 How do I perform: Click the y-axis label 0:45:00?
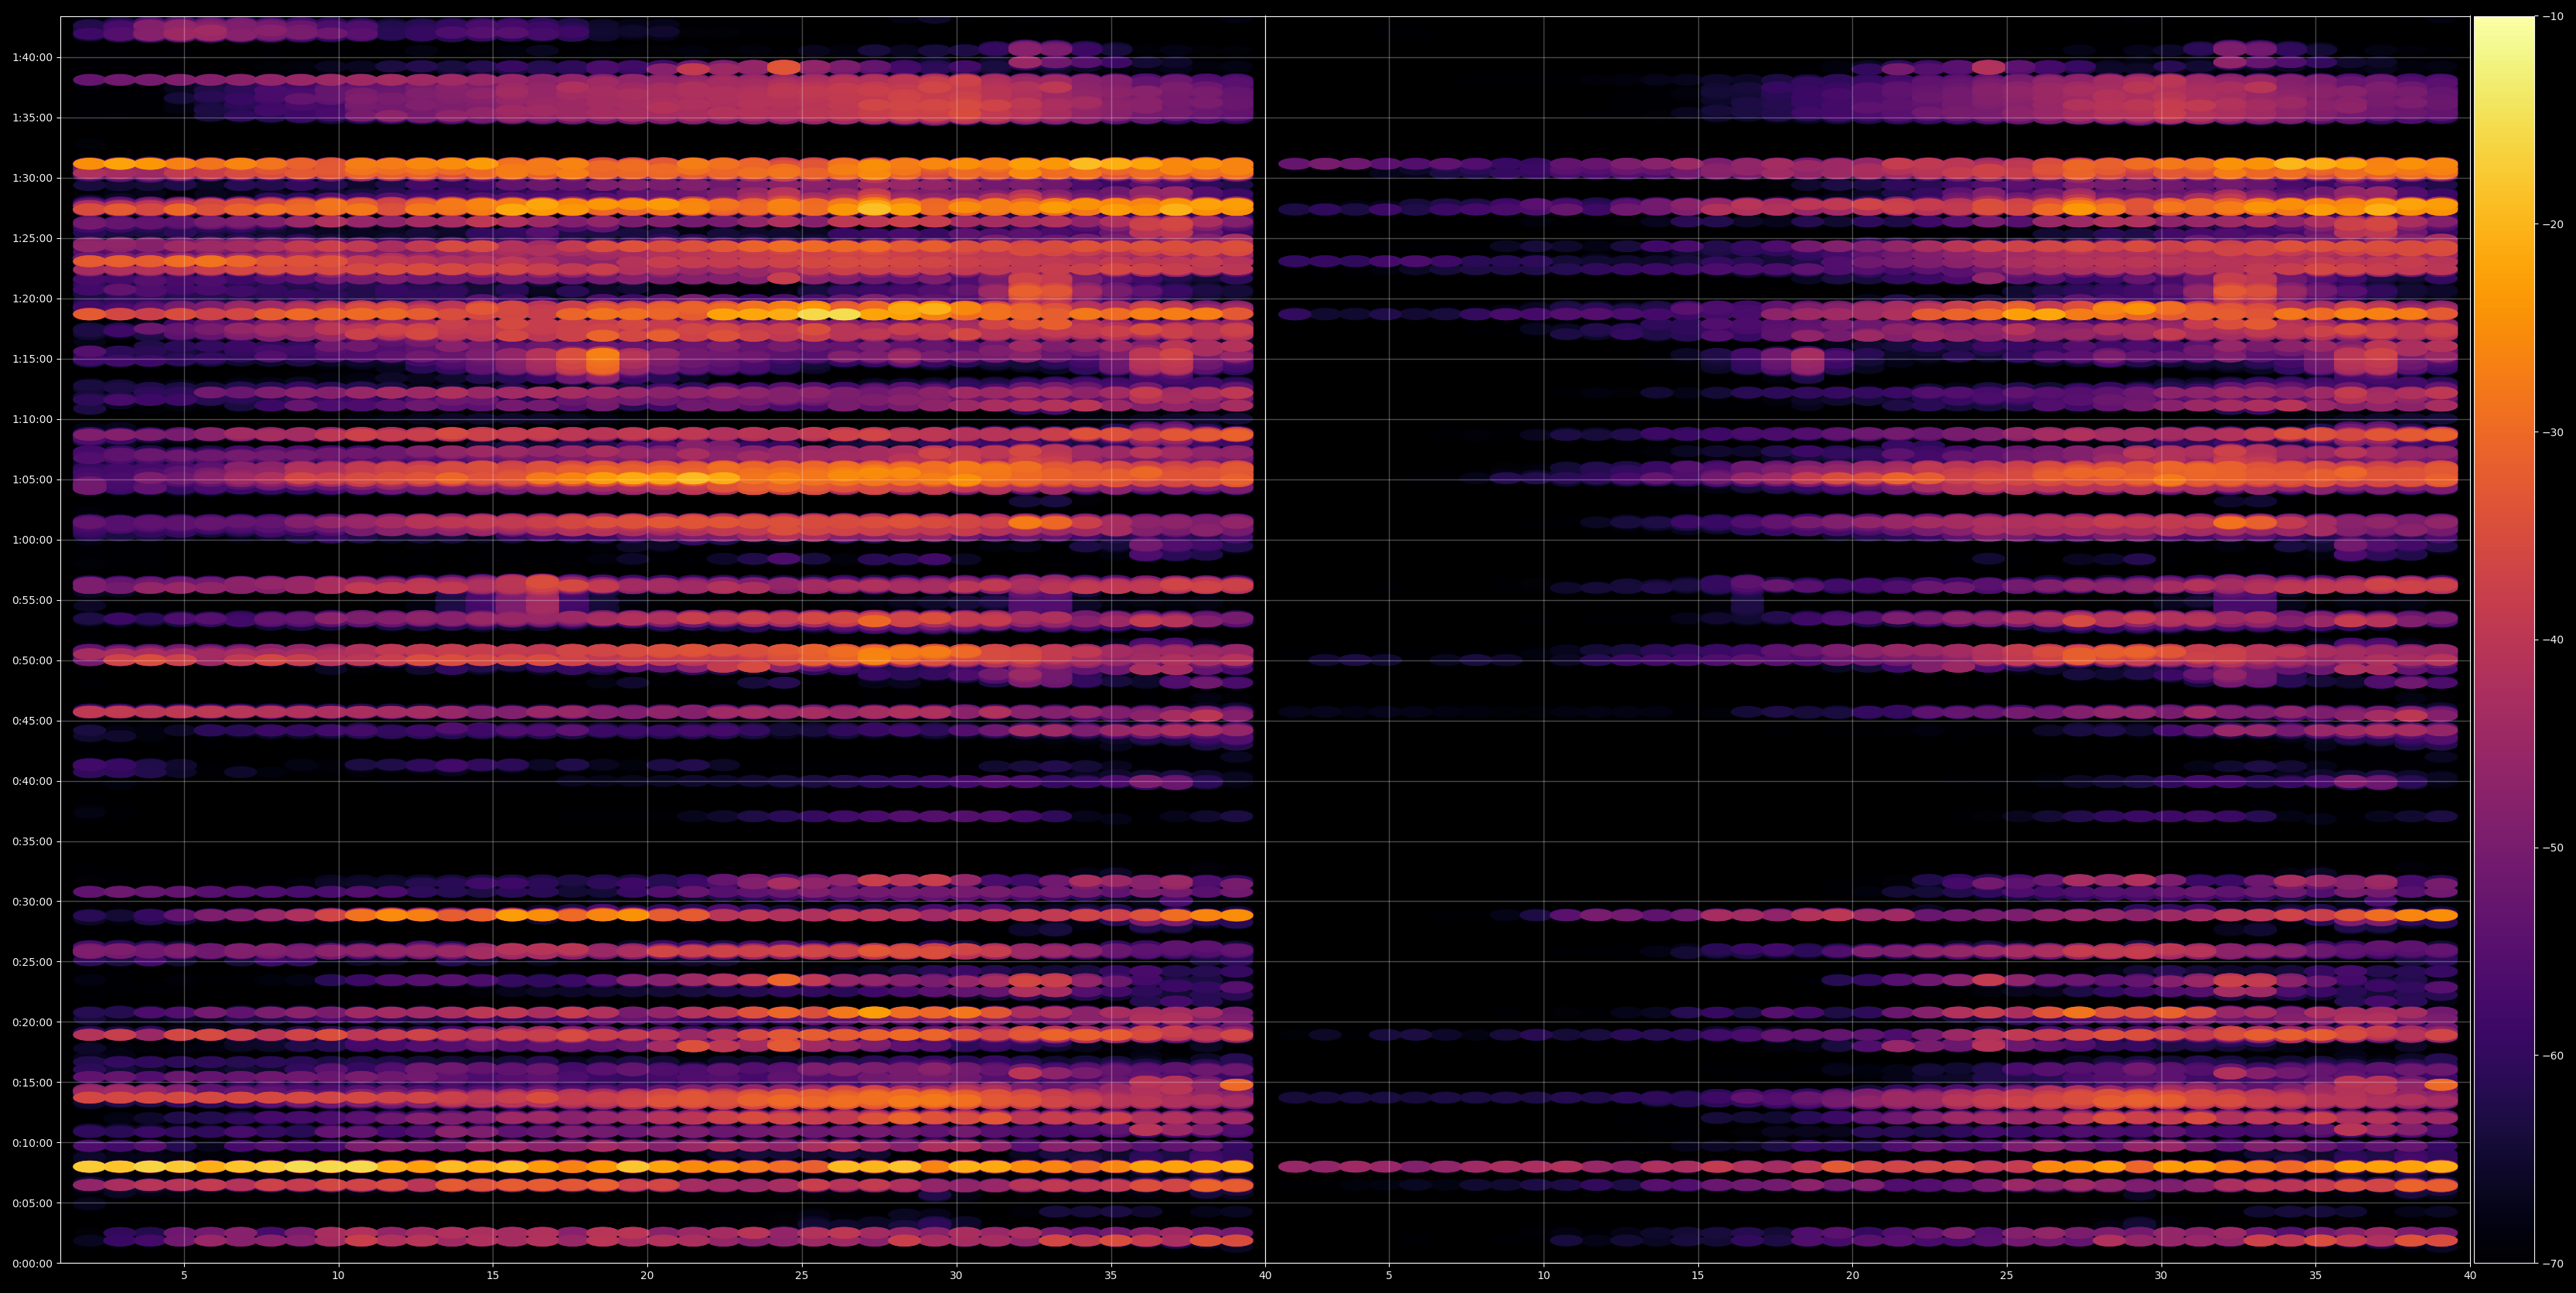pos(32,721)
